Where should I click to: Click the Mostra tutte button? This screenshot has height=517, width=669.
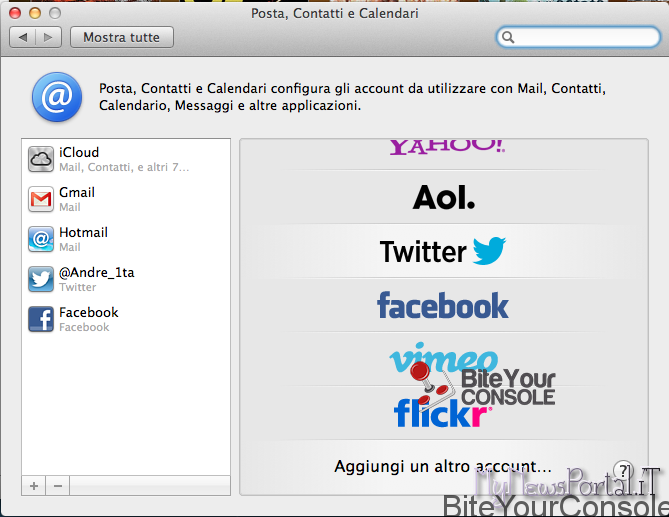pyautogui.click(x=122, y=38)
